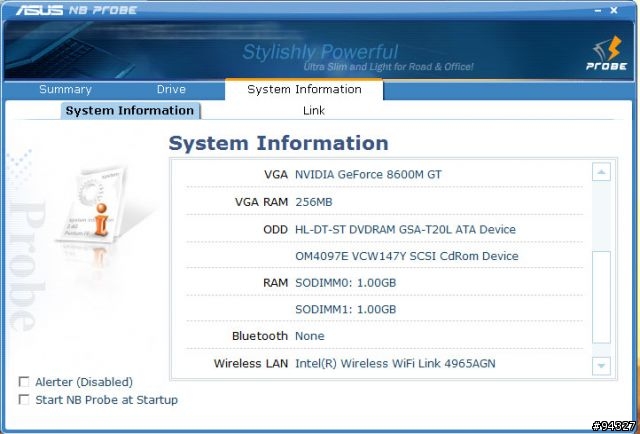Switch to the Drive tab
The image size is (640, 434).
pos(171,89)
